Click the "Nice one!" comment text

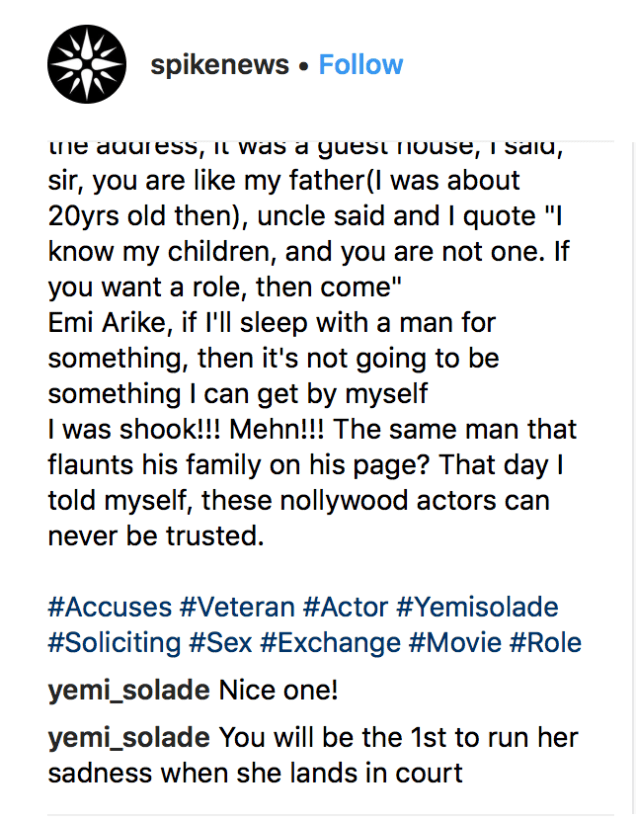coord(274,691)
